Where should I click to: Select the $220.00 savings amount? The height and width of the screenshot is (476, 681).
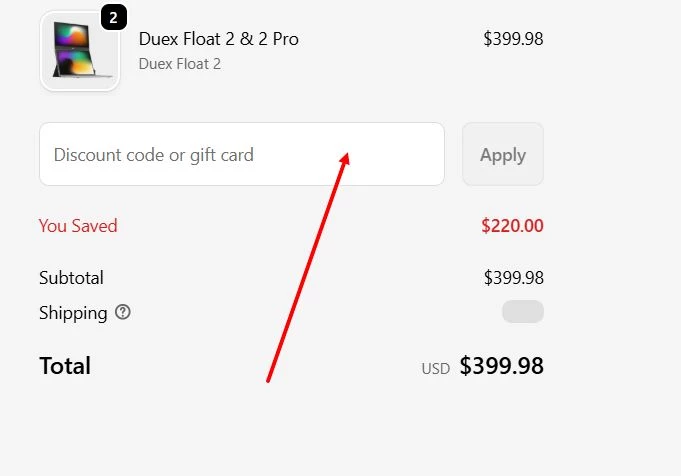(512, 226)
